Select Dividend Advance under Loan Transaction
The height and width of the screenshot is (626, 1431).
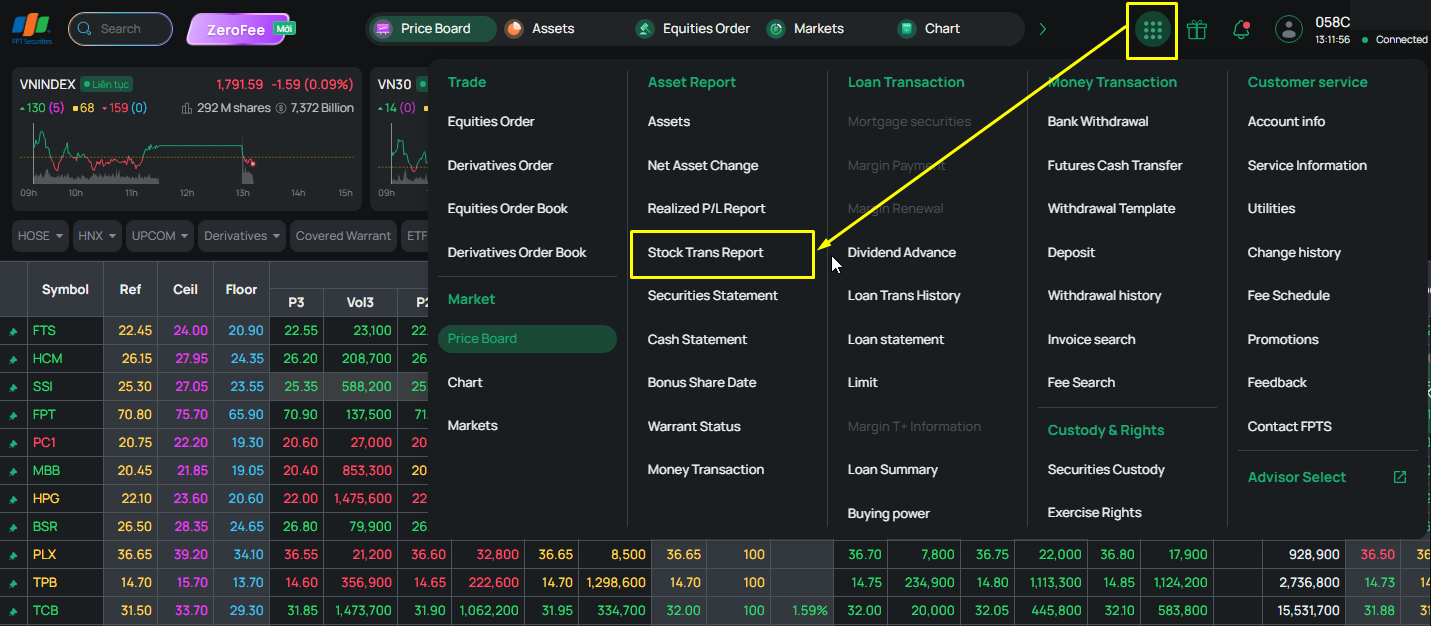[902, 253]
